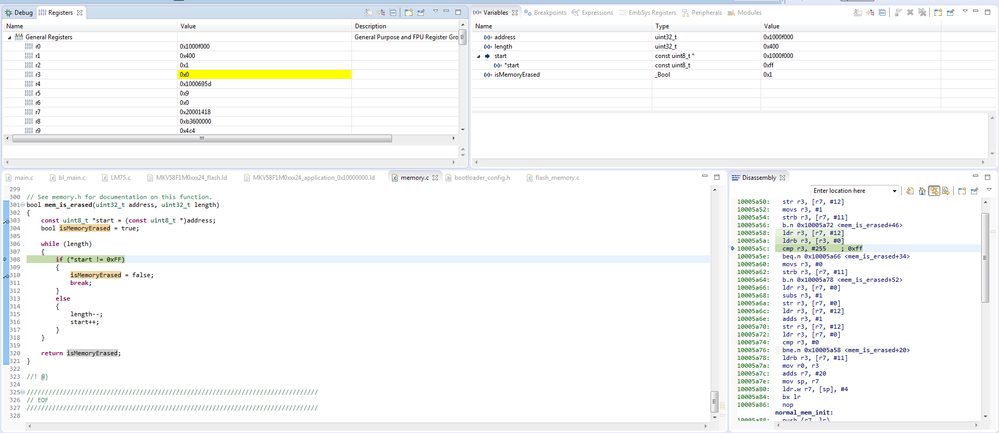Click Pin to Debug Context icon in Registers toolbar
Screen dimensions: 999x433
coord(420,12)
